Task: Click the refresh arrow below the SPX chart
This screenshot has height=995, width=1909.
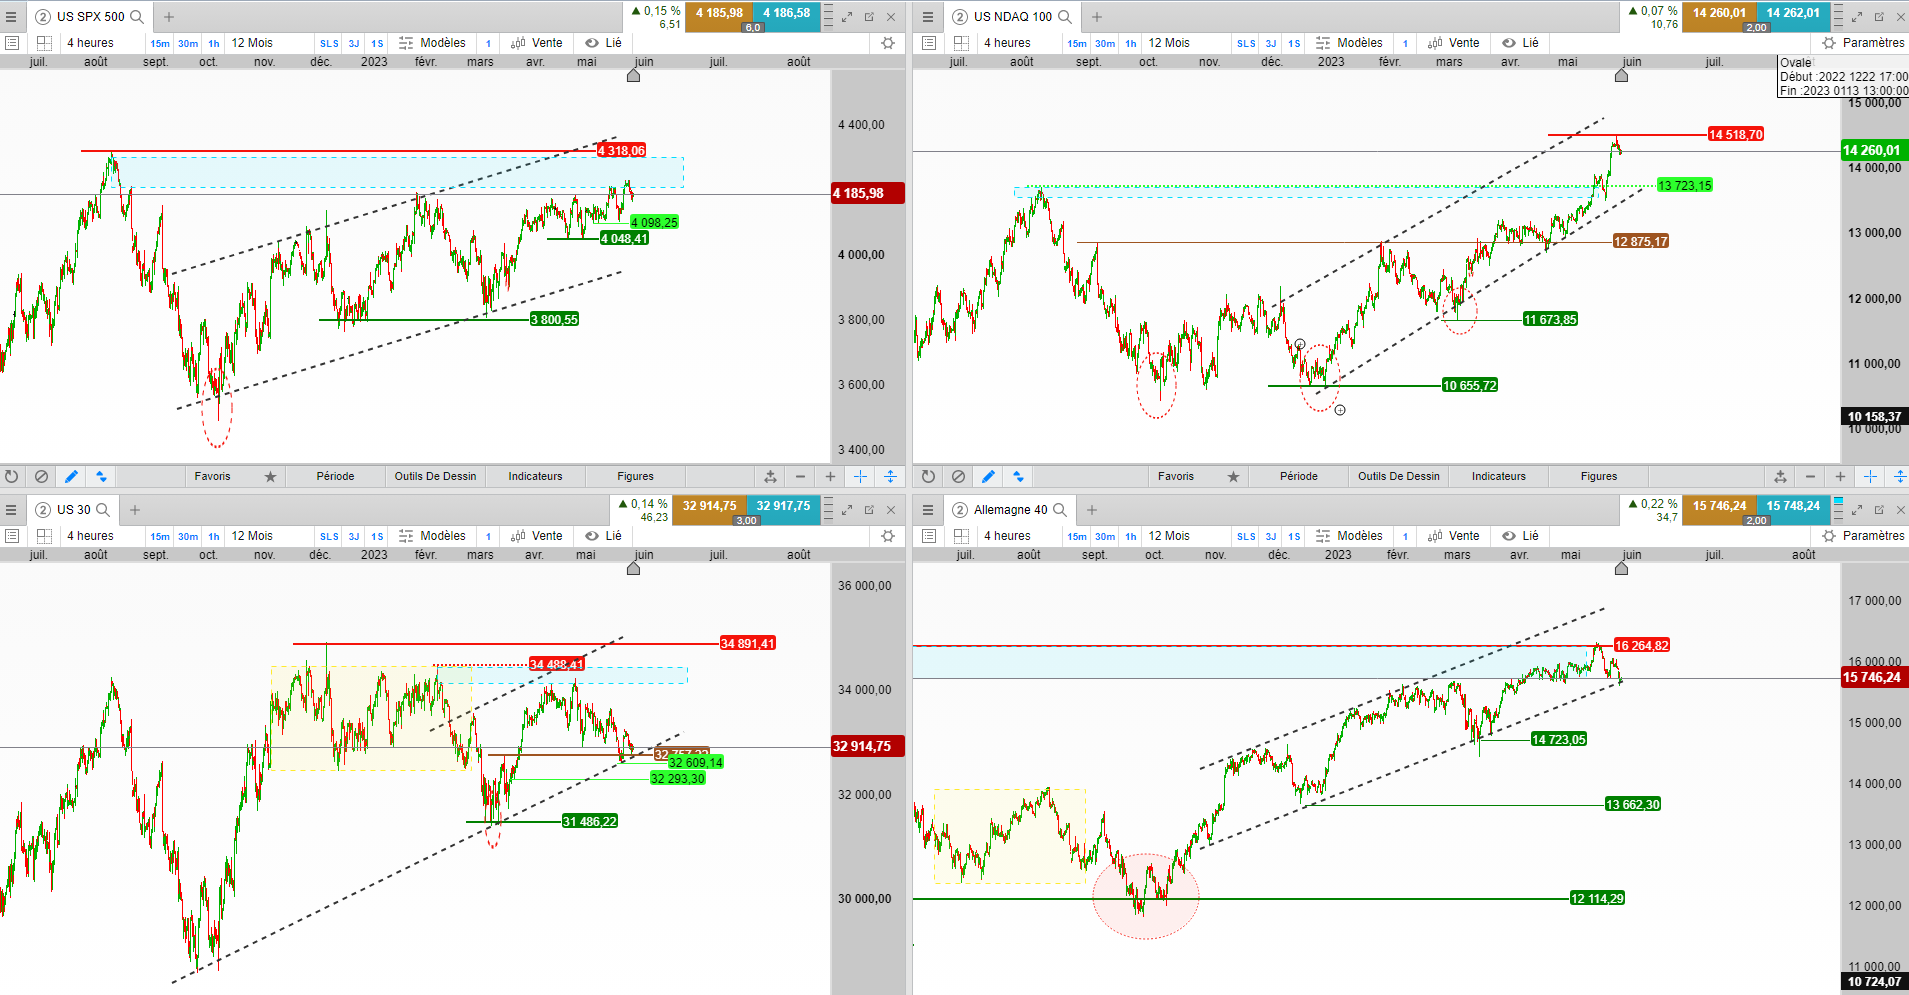Action: (x=12, y=477)
